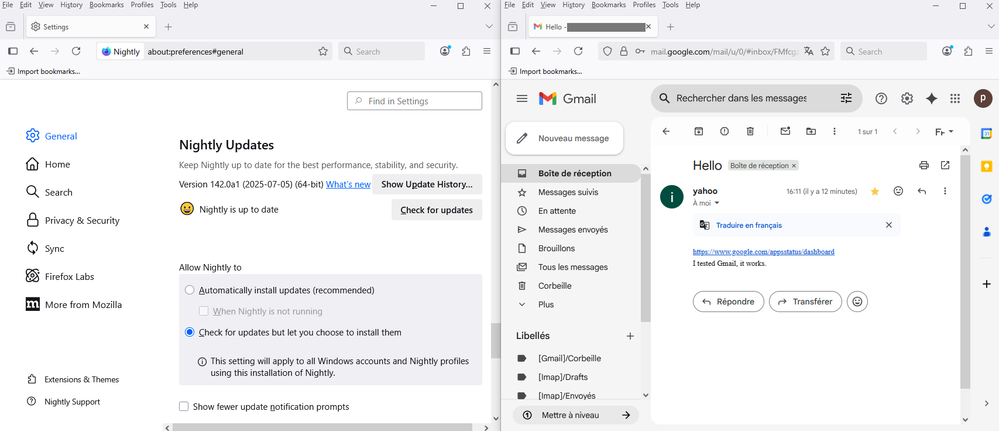Open Google apps grid icon
The image size is (999, 431).
coord(955,98)
